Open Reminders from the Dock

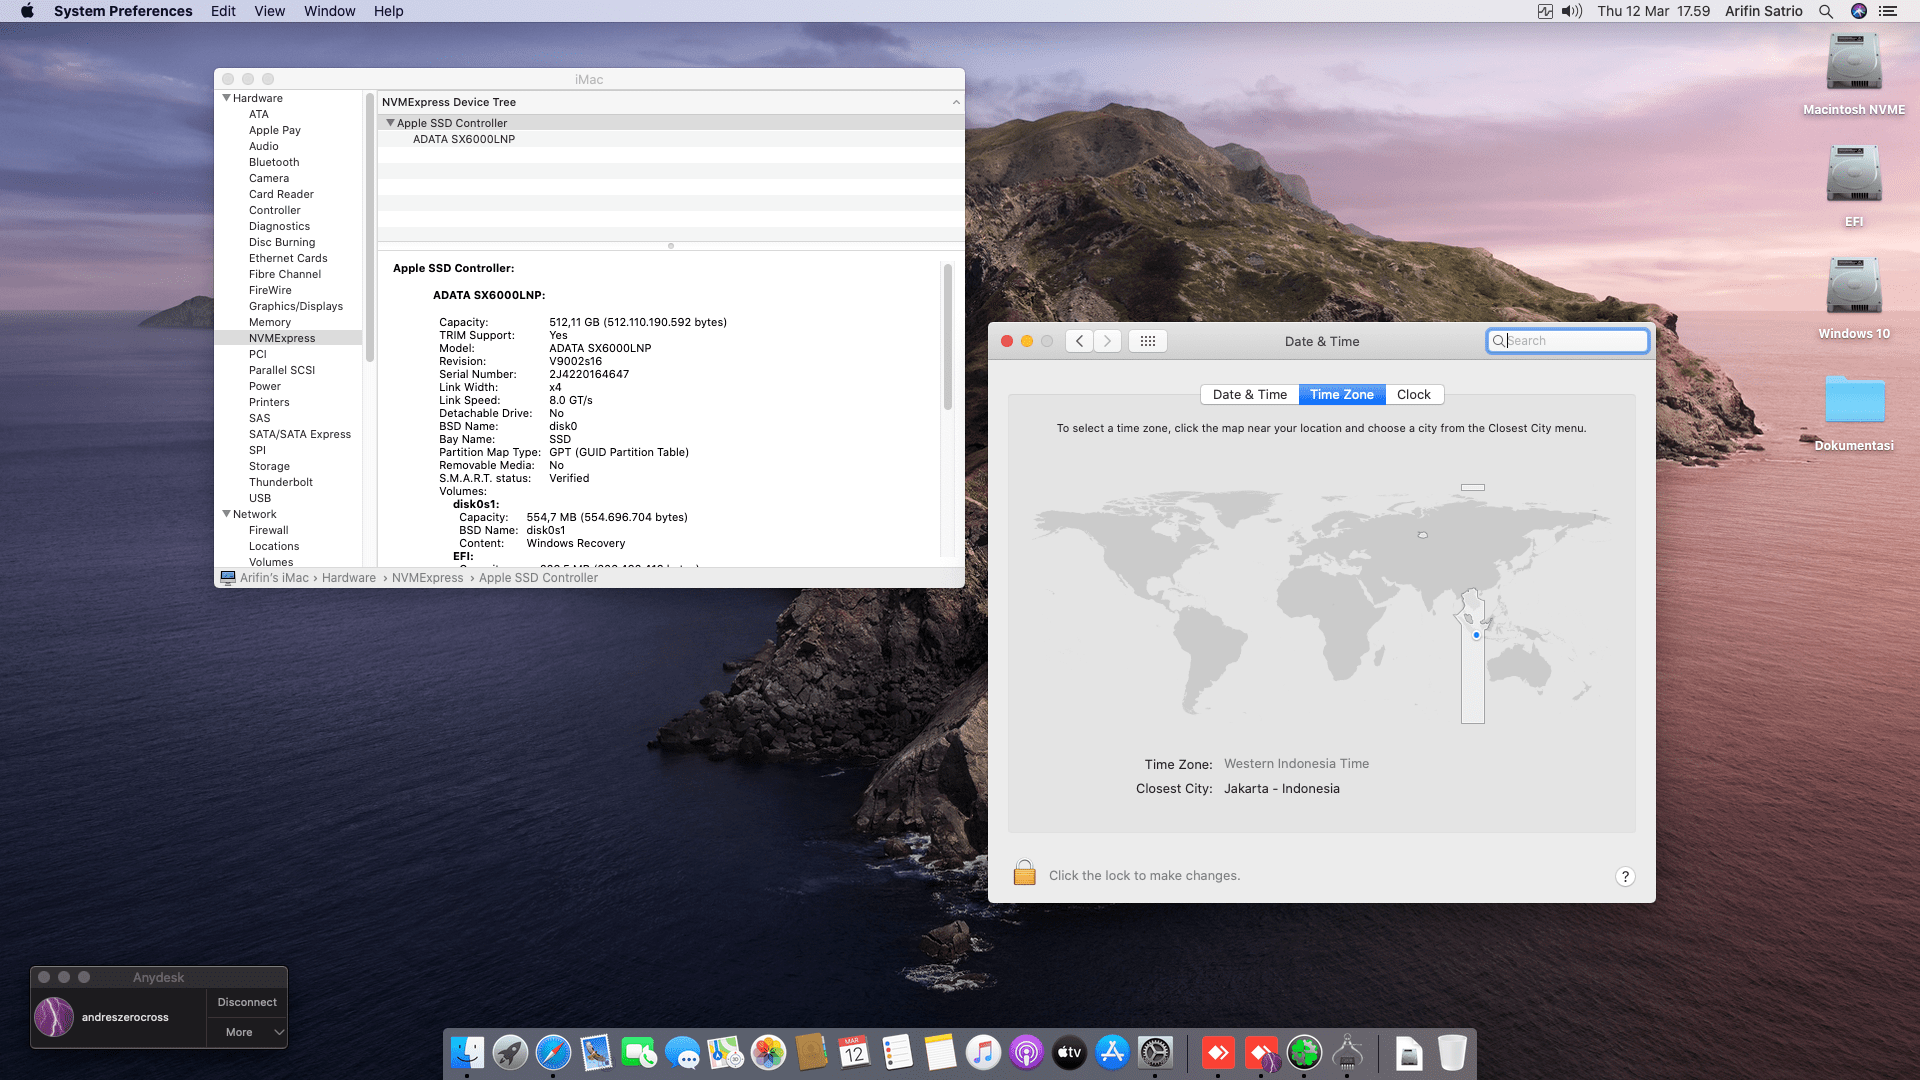[897, 1052]
